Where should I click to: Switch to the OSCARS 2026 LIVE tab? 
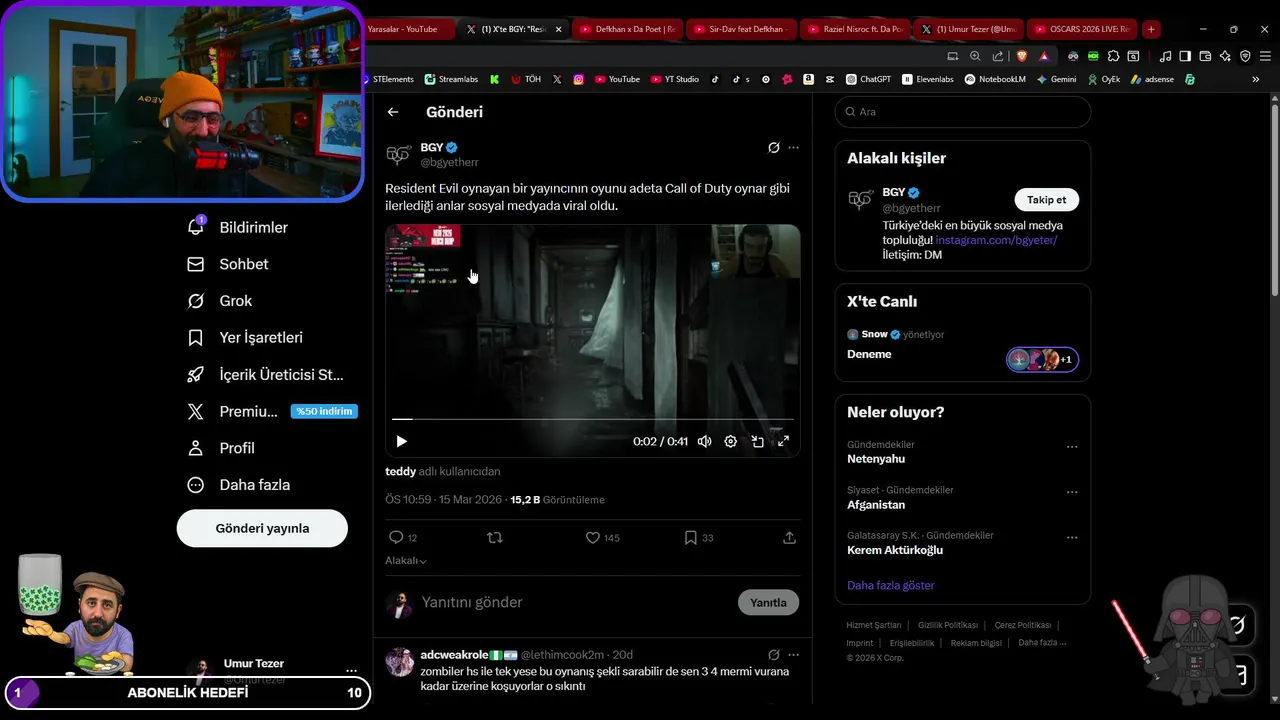[x=1082, y=29]
